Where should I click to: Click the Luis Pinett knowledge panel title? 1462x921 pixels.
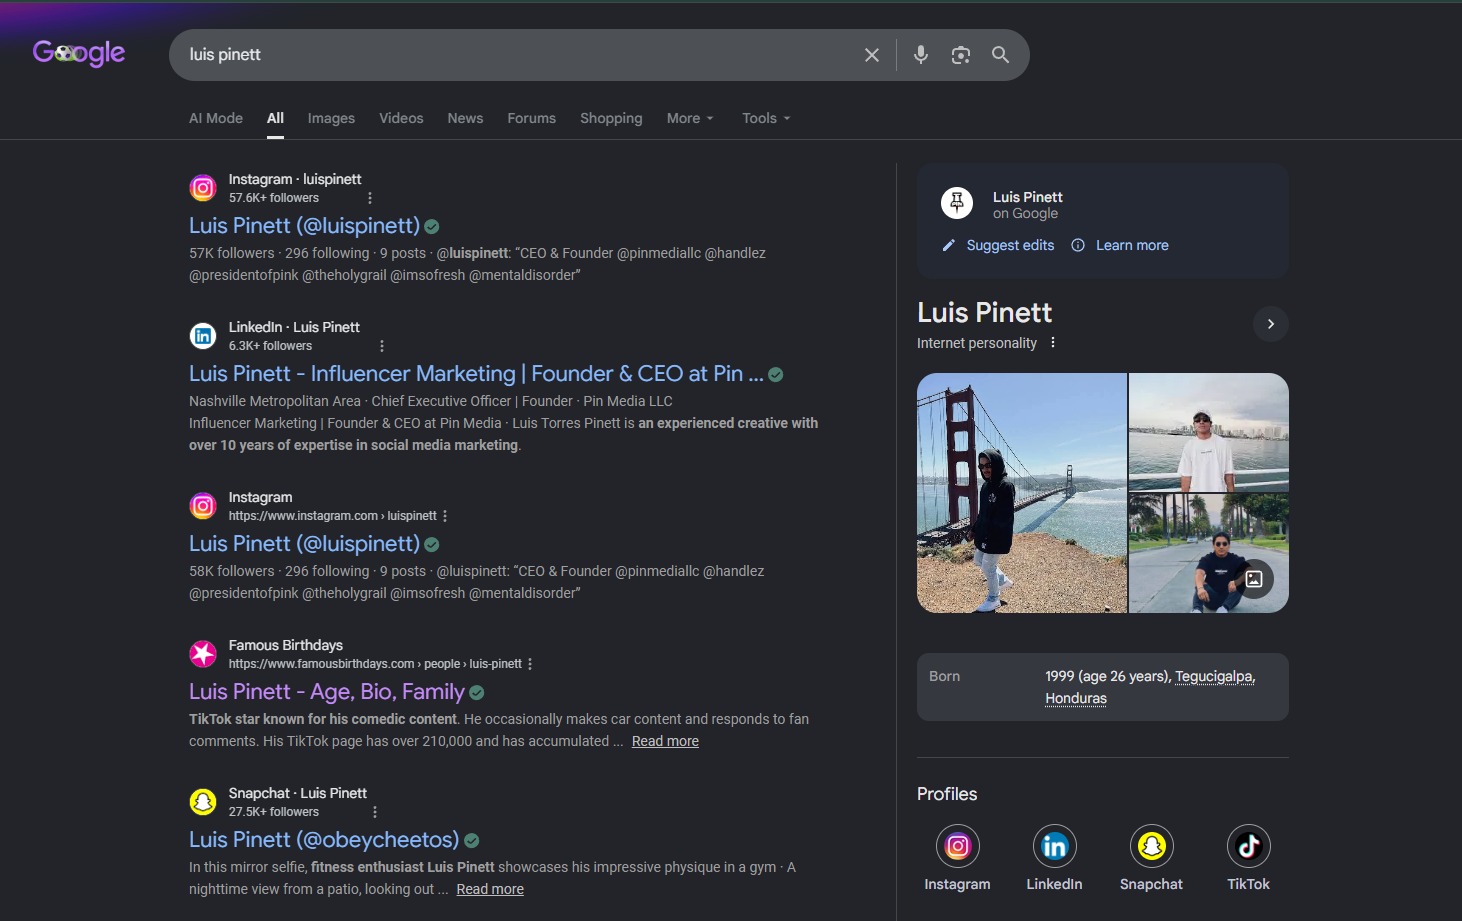click(x=984, y=313)
